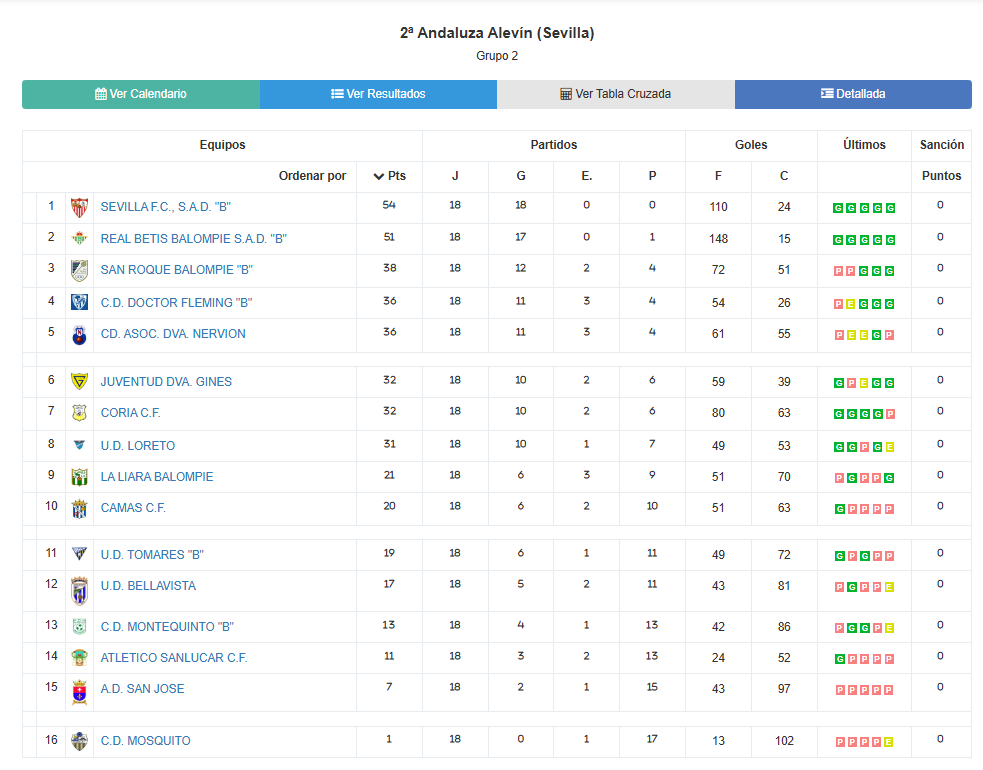Click the list icon in Ver Resultados

click(337, 94)
